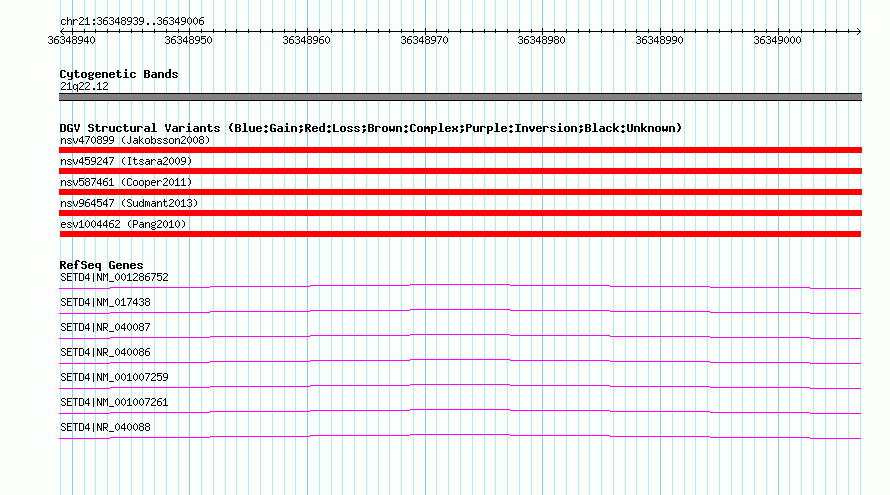
Task: Click ruler position 36349000
Action: (778, 40)
